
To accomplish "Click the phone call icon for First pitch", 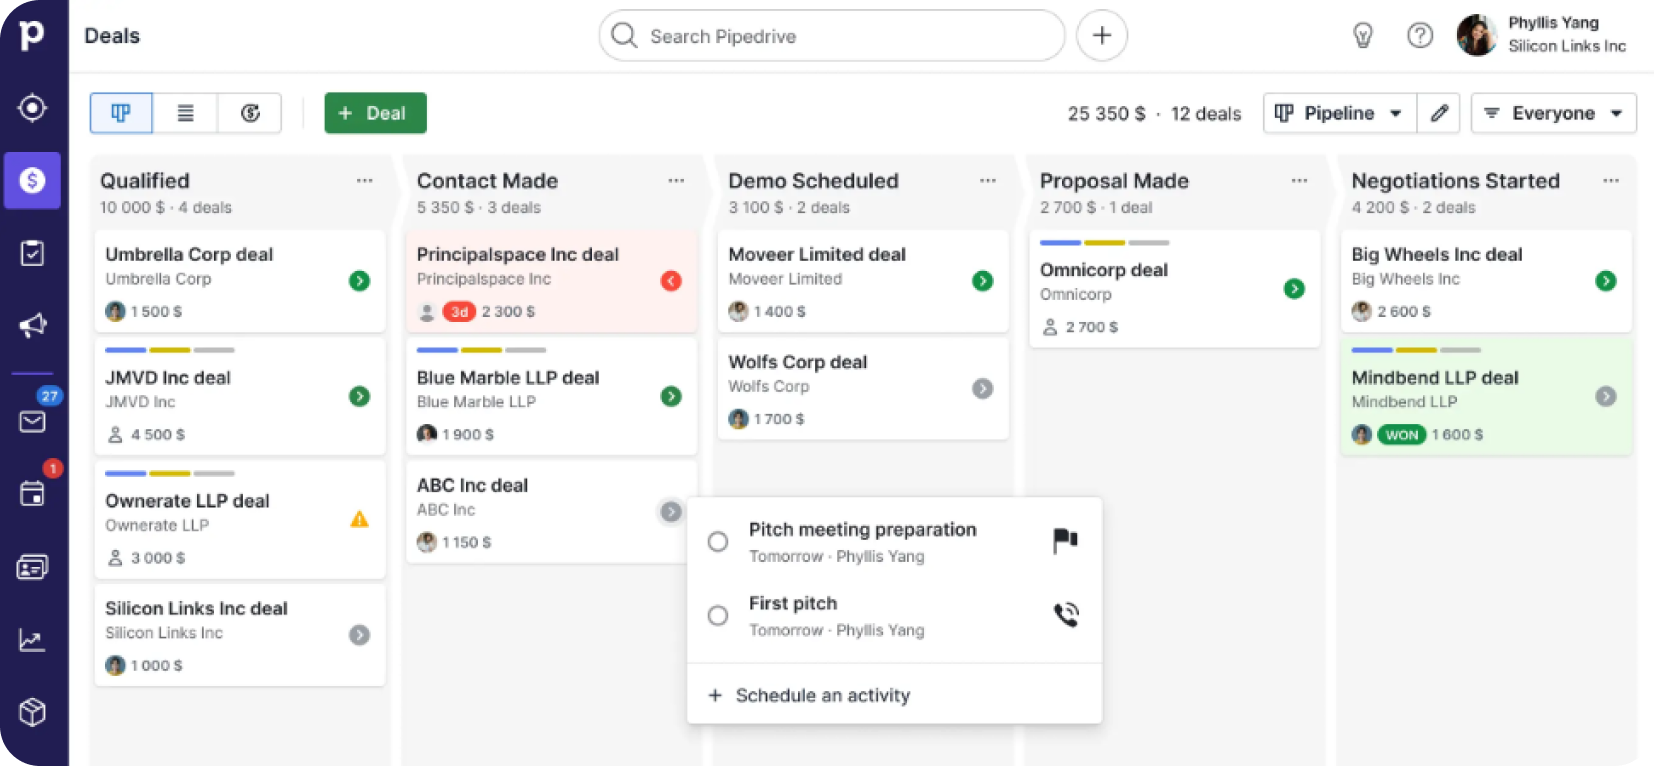I will pos(1066,614).
